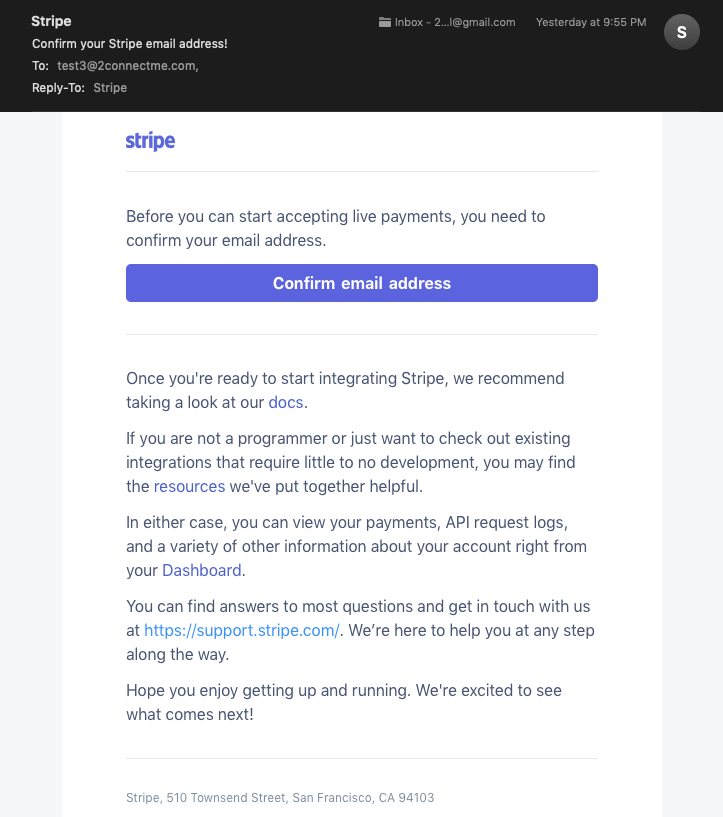Click the sender name Stripe in header
Screen dimensions: 723x817
coord(51,21)
